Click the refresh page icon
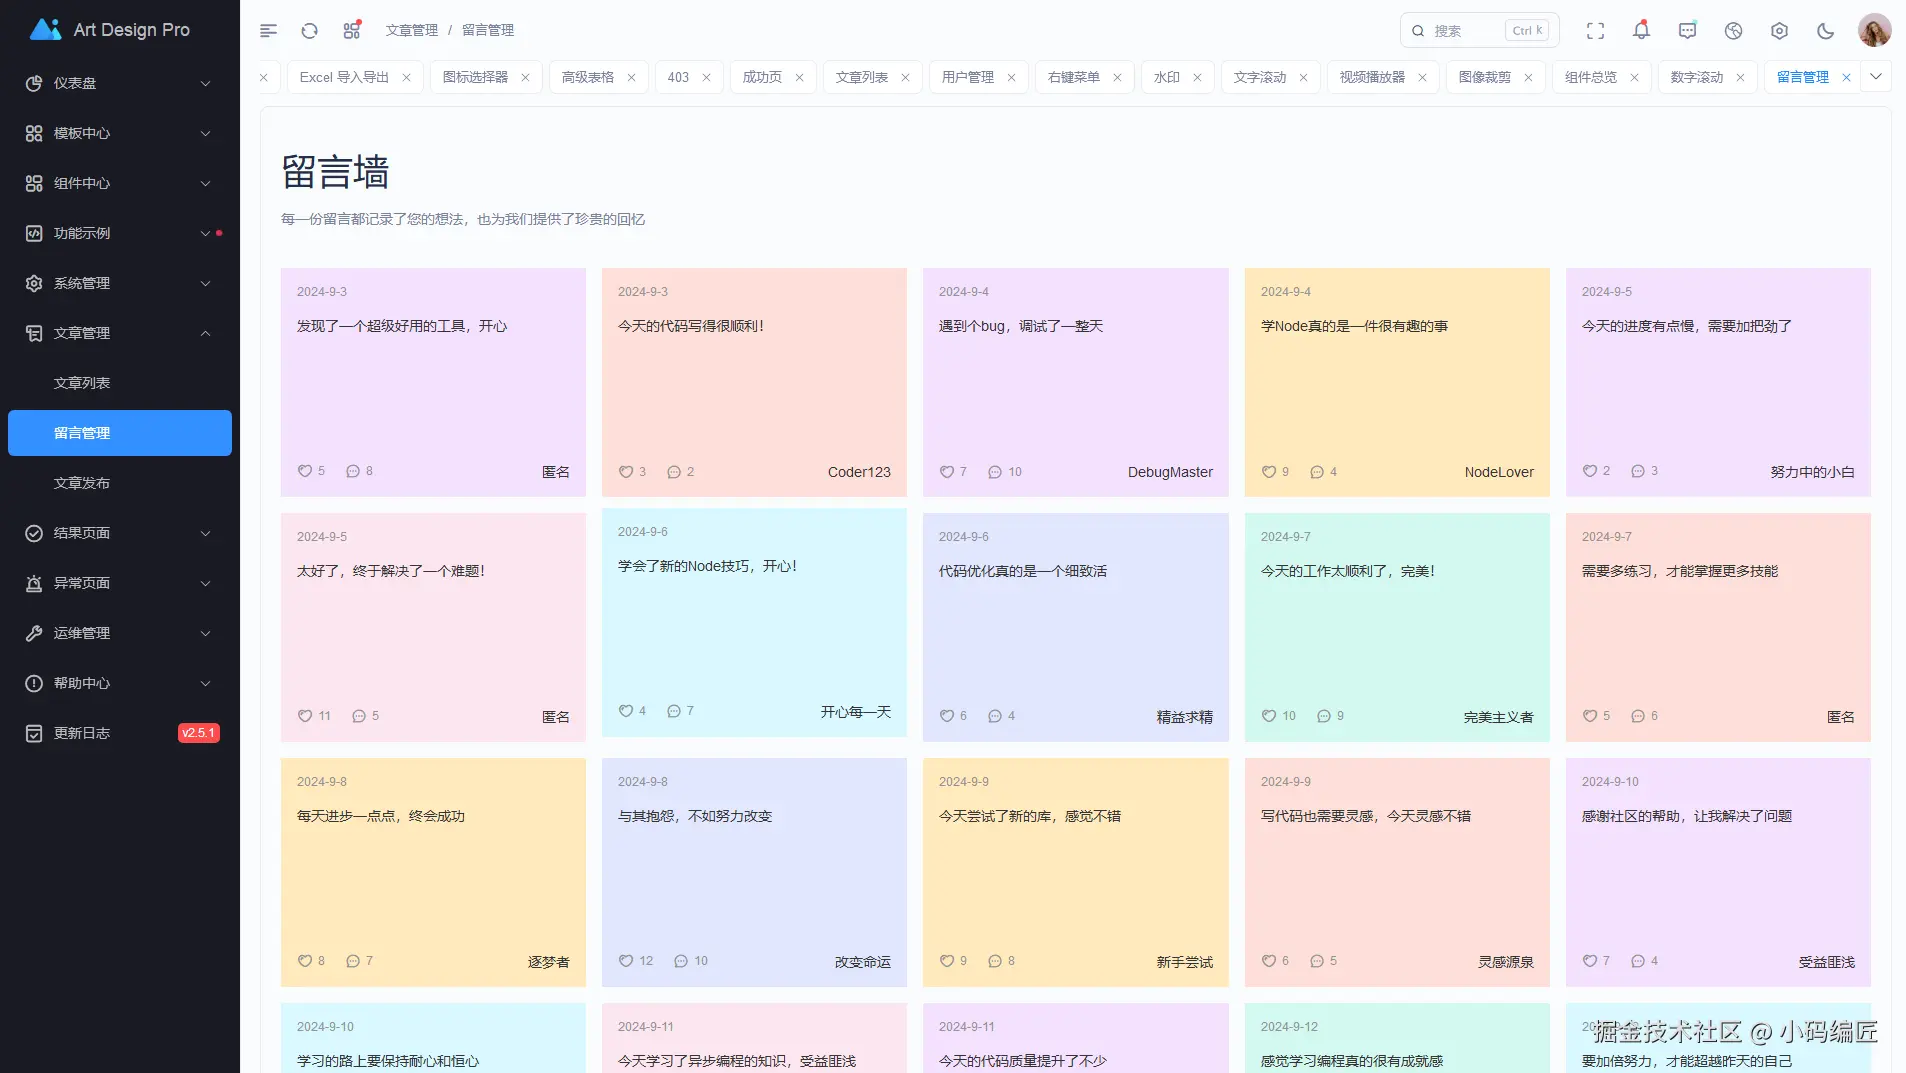Viewport: 1906px width, 1073px height. [310, 31]
